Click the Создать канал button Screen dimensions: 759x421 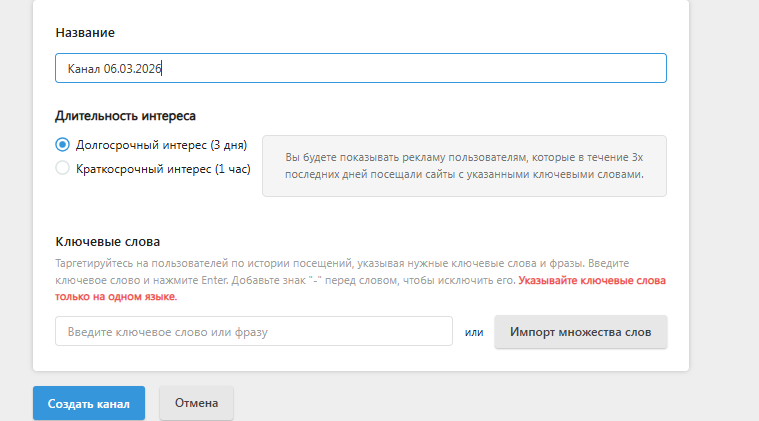click(x=89, y=403)
